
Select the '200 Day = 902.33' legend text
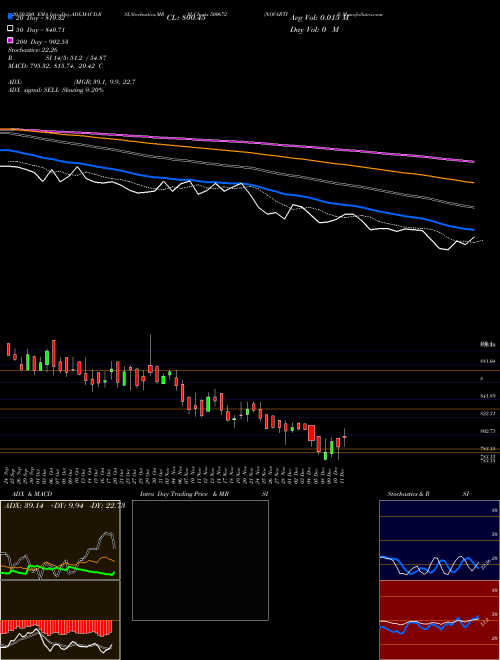point(42,42)
